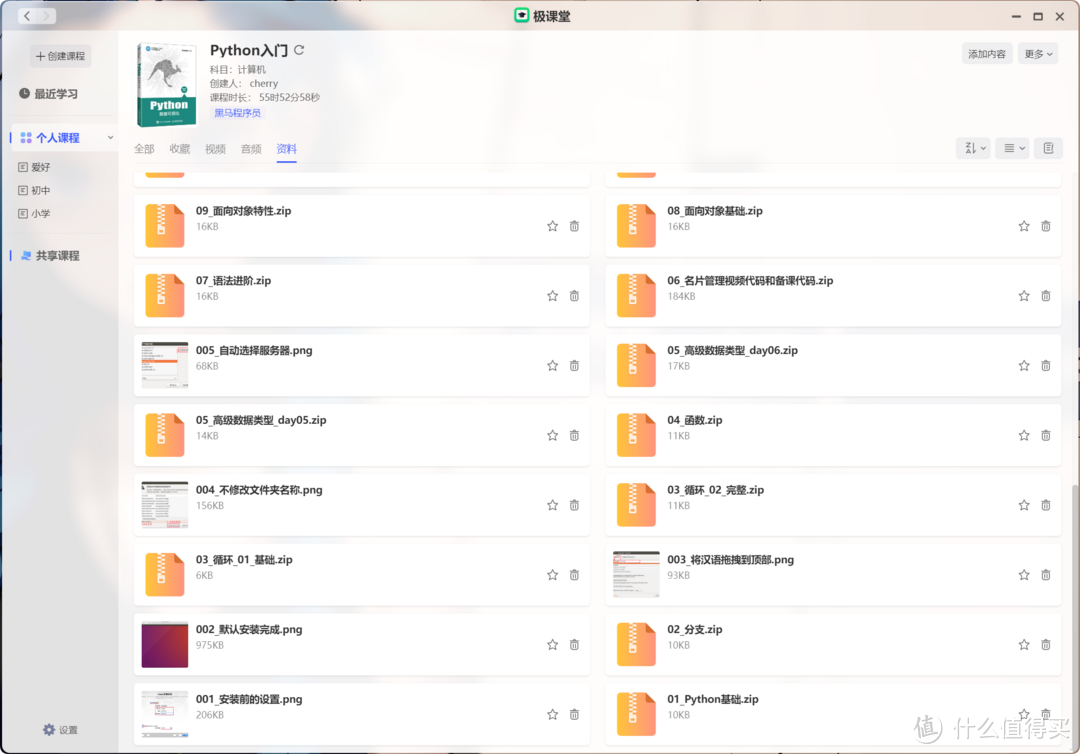Star 003_将汉语拖拽到顶部.png
The image size is (1080, 754).
tap(1024, 575)
